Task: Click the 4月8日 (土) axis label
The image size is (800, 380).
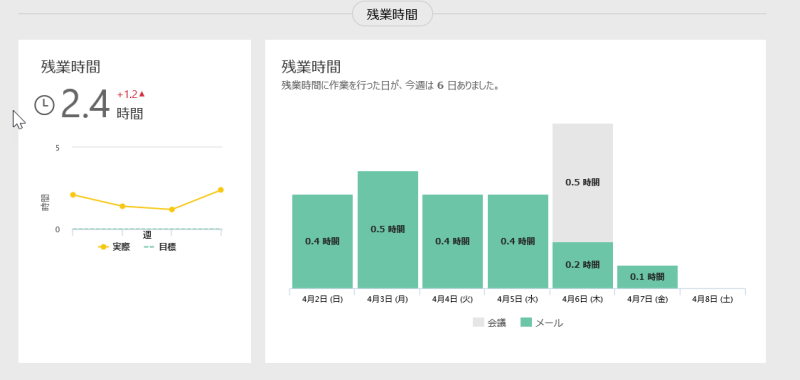Action: [x=712, y=299]
